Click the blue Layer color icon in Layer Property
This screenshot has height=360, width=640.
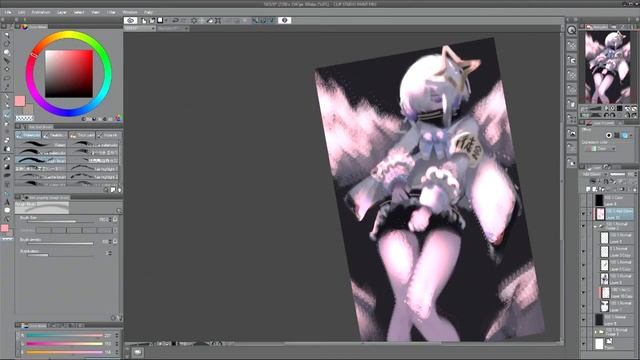pos(625,135)
